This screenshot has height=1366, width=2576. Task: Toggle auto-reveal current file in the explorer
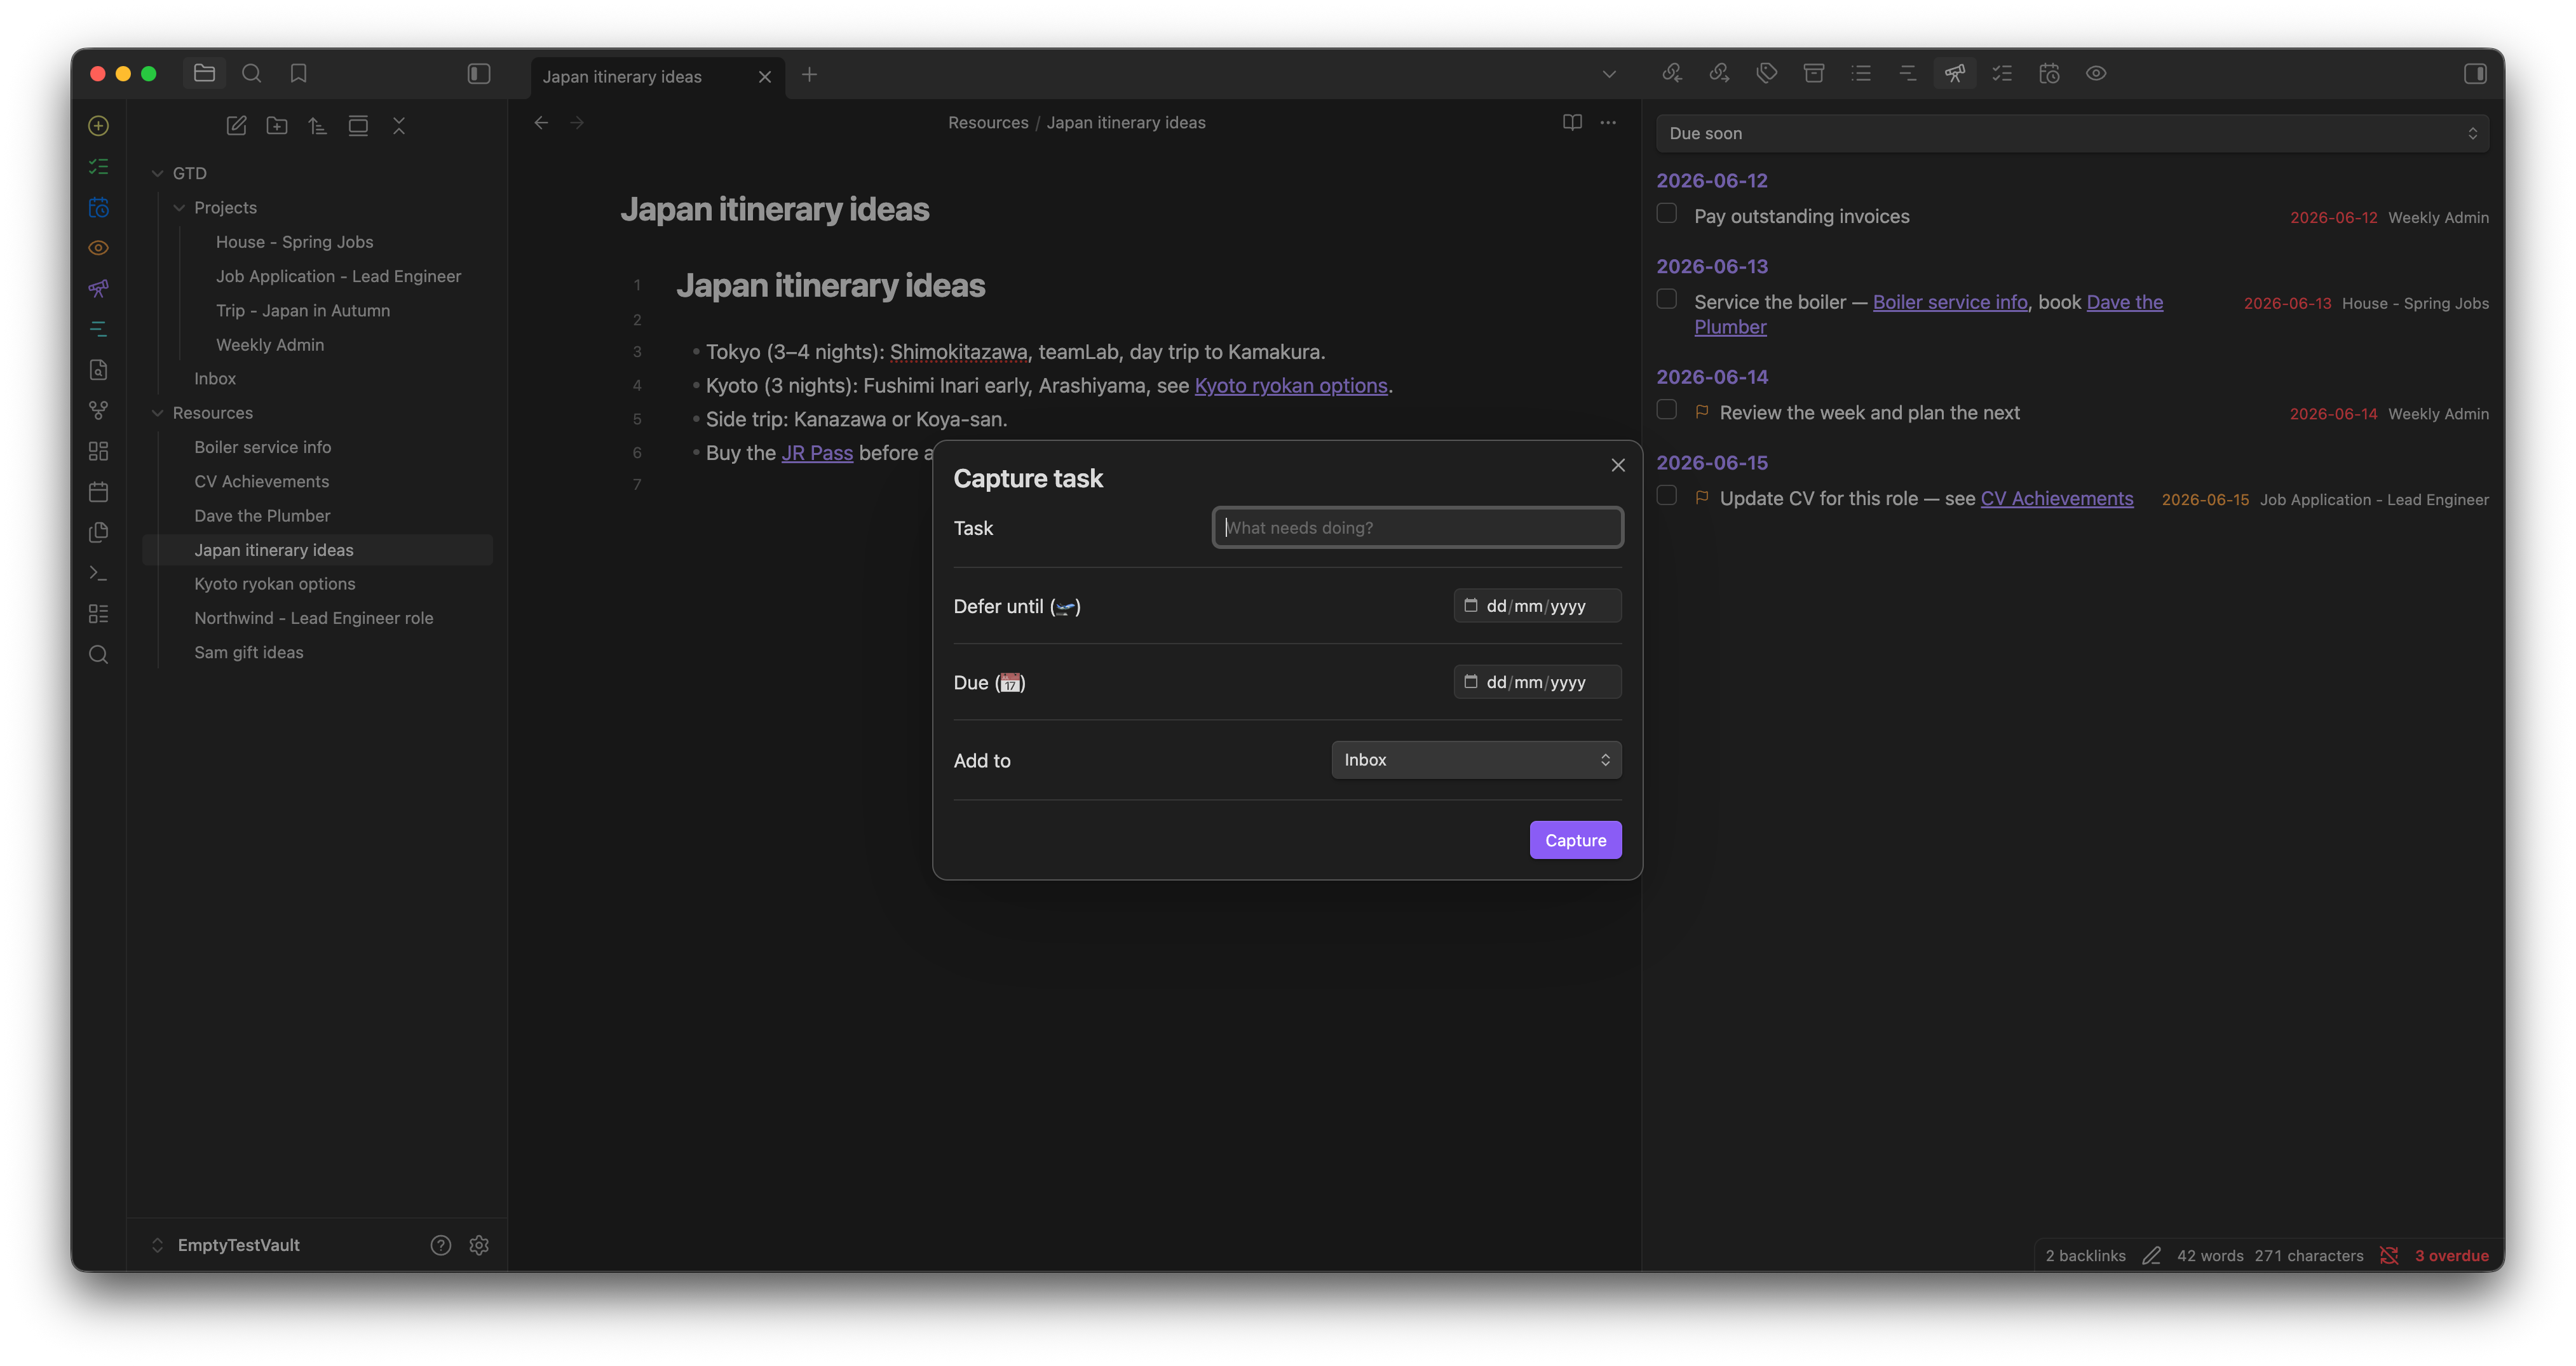358,126
